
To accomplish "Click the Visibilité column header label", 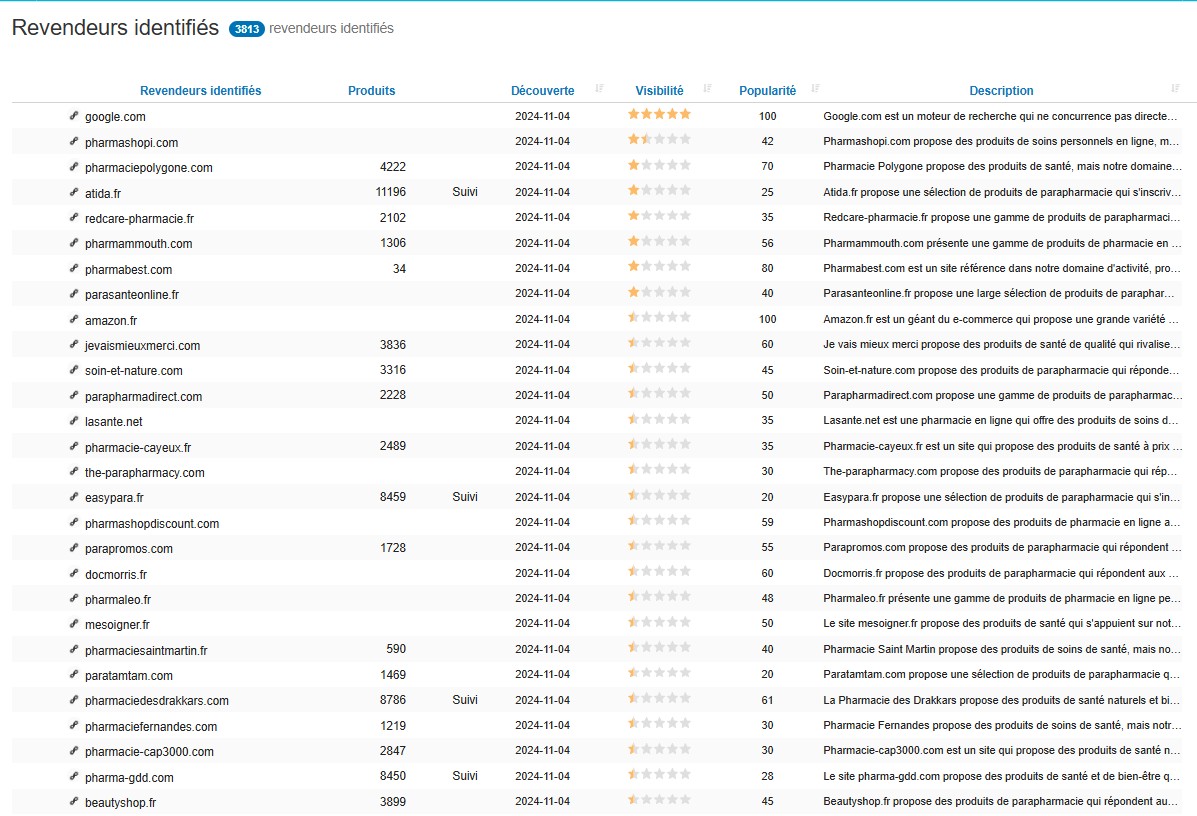I will coord(660,90).
